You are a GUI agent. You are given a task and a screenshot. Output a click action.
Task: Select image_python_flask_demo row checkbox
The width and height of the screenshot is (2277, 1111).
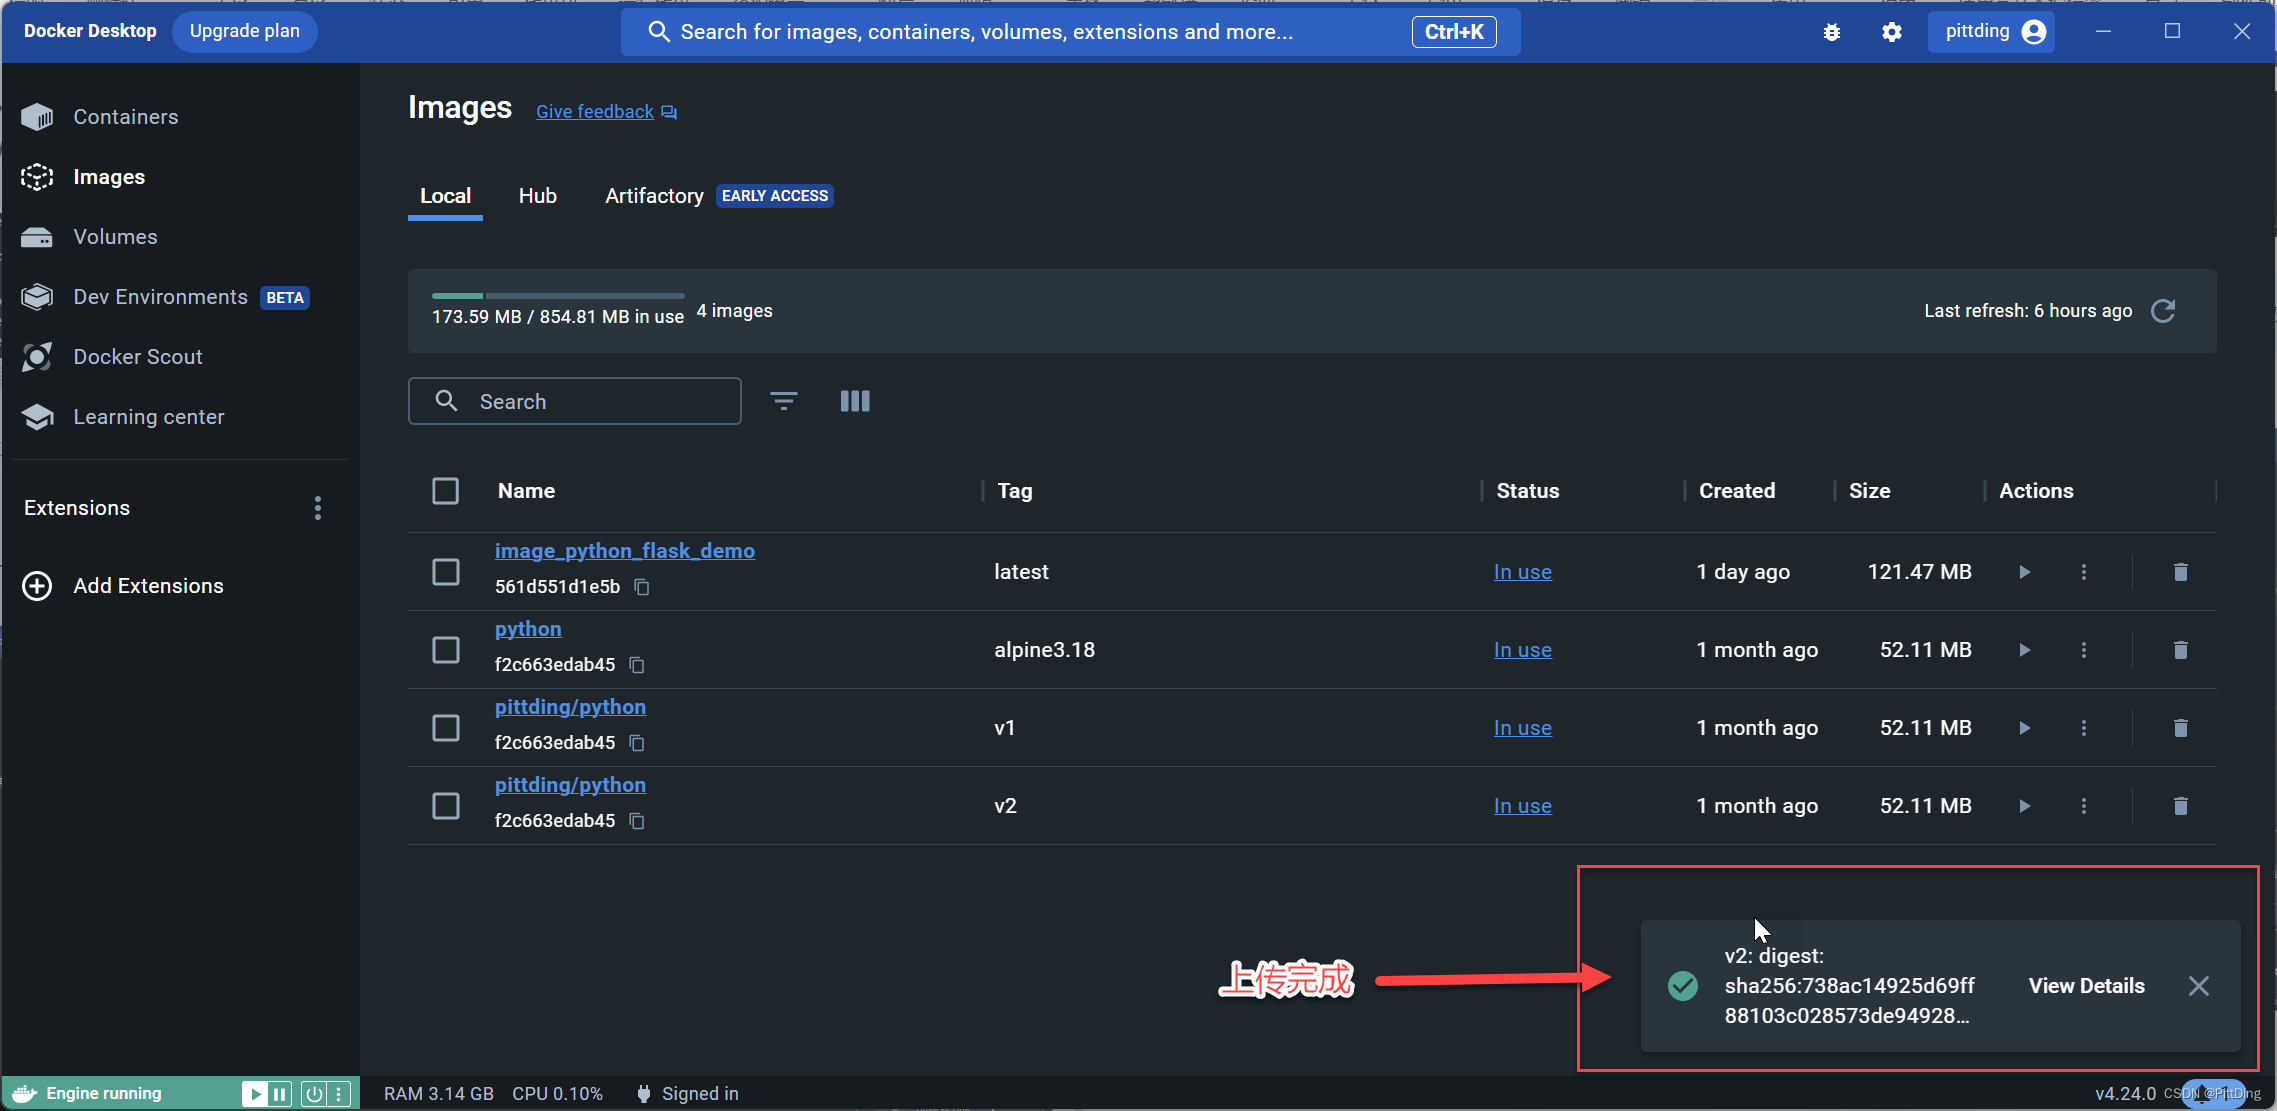[446, 572]
